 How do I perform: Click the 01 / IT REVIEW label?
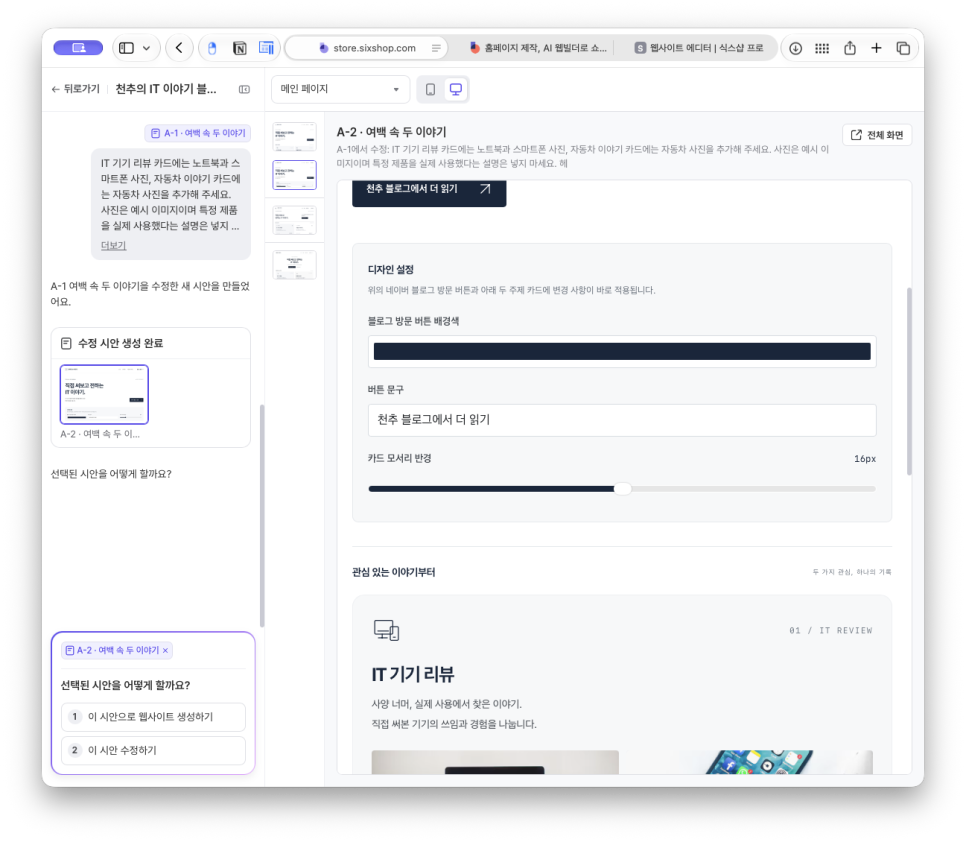point(830,631)
